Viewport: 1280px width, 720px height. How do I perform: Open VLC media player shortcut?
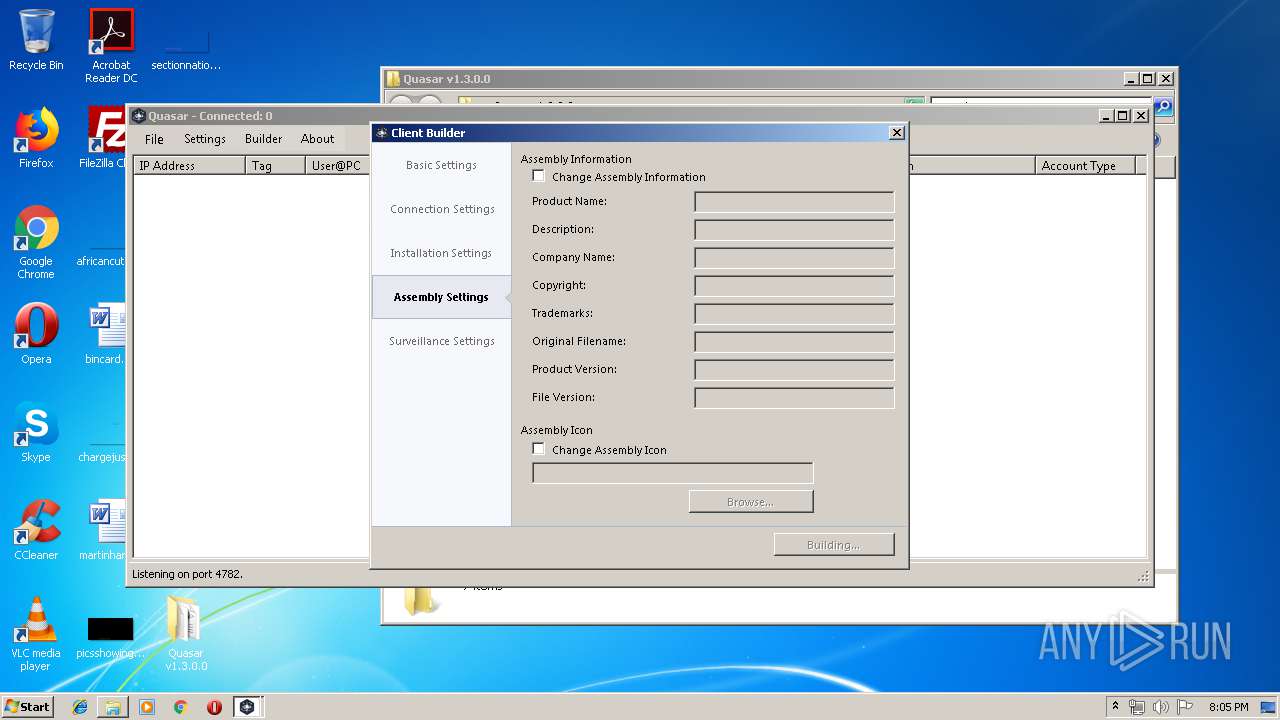[36, 634]
